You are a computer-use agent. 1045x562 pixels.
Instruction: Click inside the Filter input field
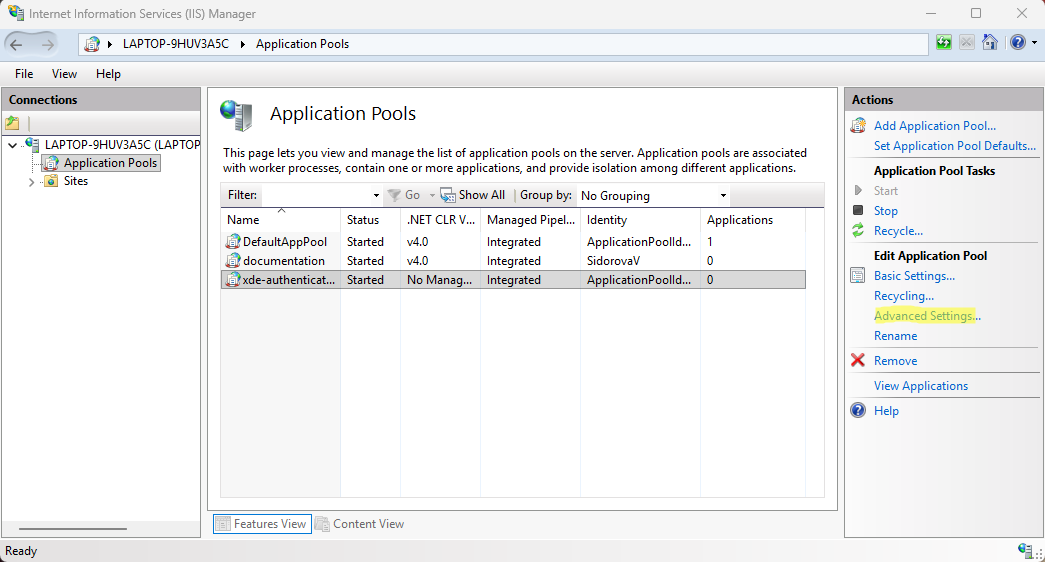[x=316, y=195]
